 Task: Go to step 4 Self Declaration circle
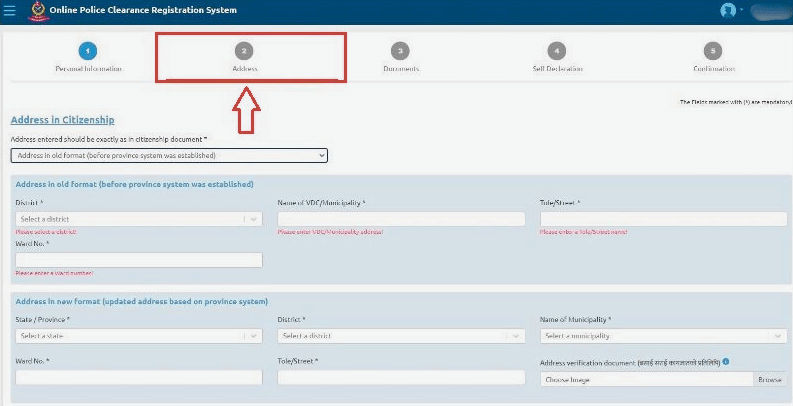(556, 51)
